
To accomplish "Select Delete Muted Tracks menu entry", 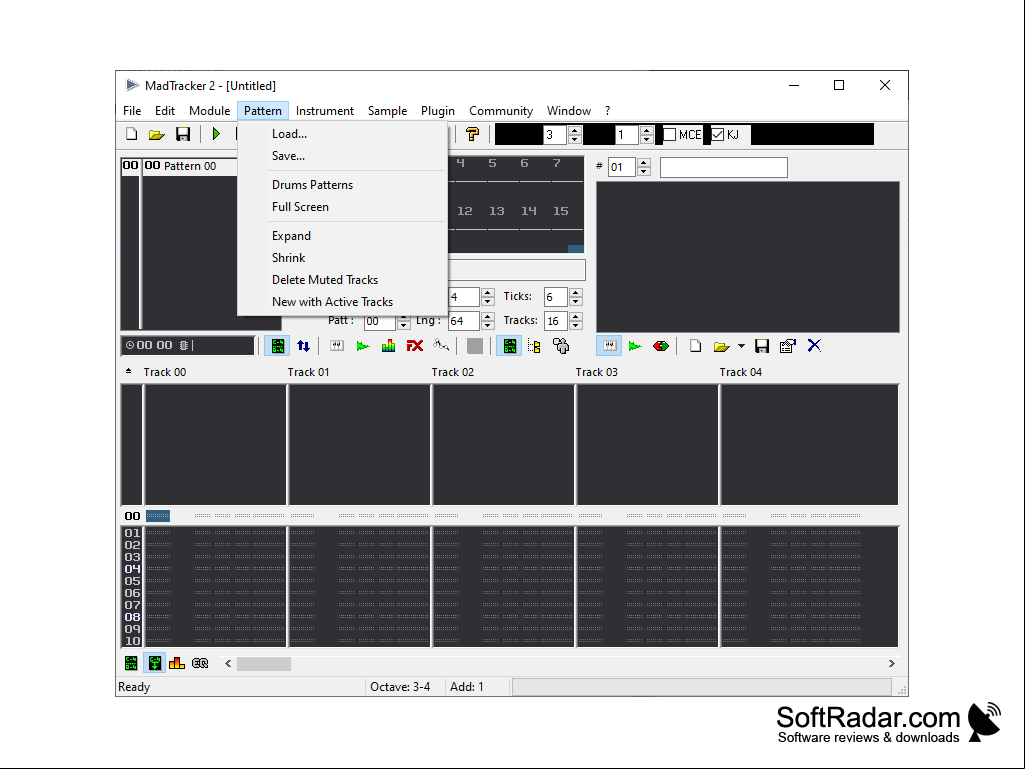I will point(343,280).
